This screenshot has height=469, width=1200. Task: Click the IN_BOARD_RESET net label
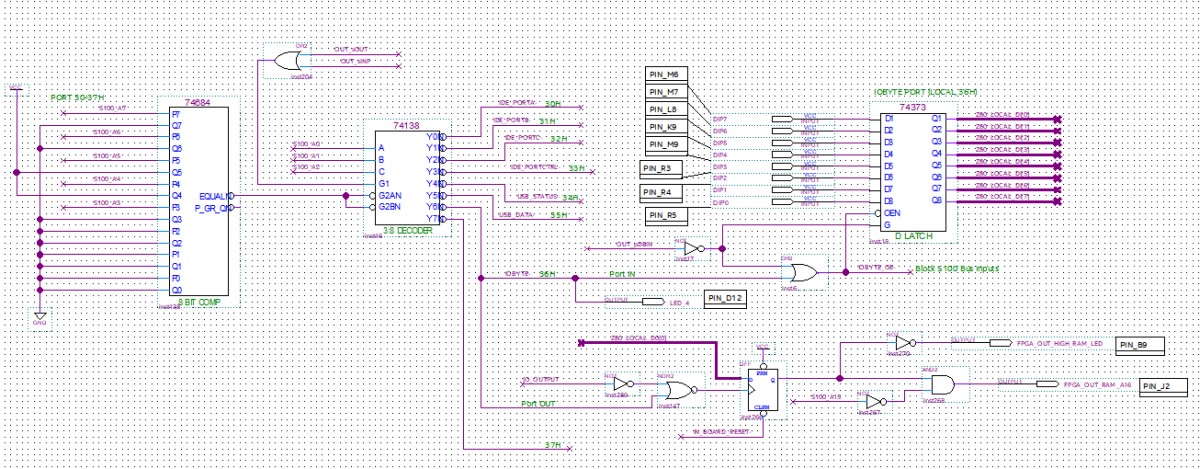click(x=722, y=434)
